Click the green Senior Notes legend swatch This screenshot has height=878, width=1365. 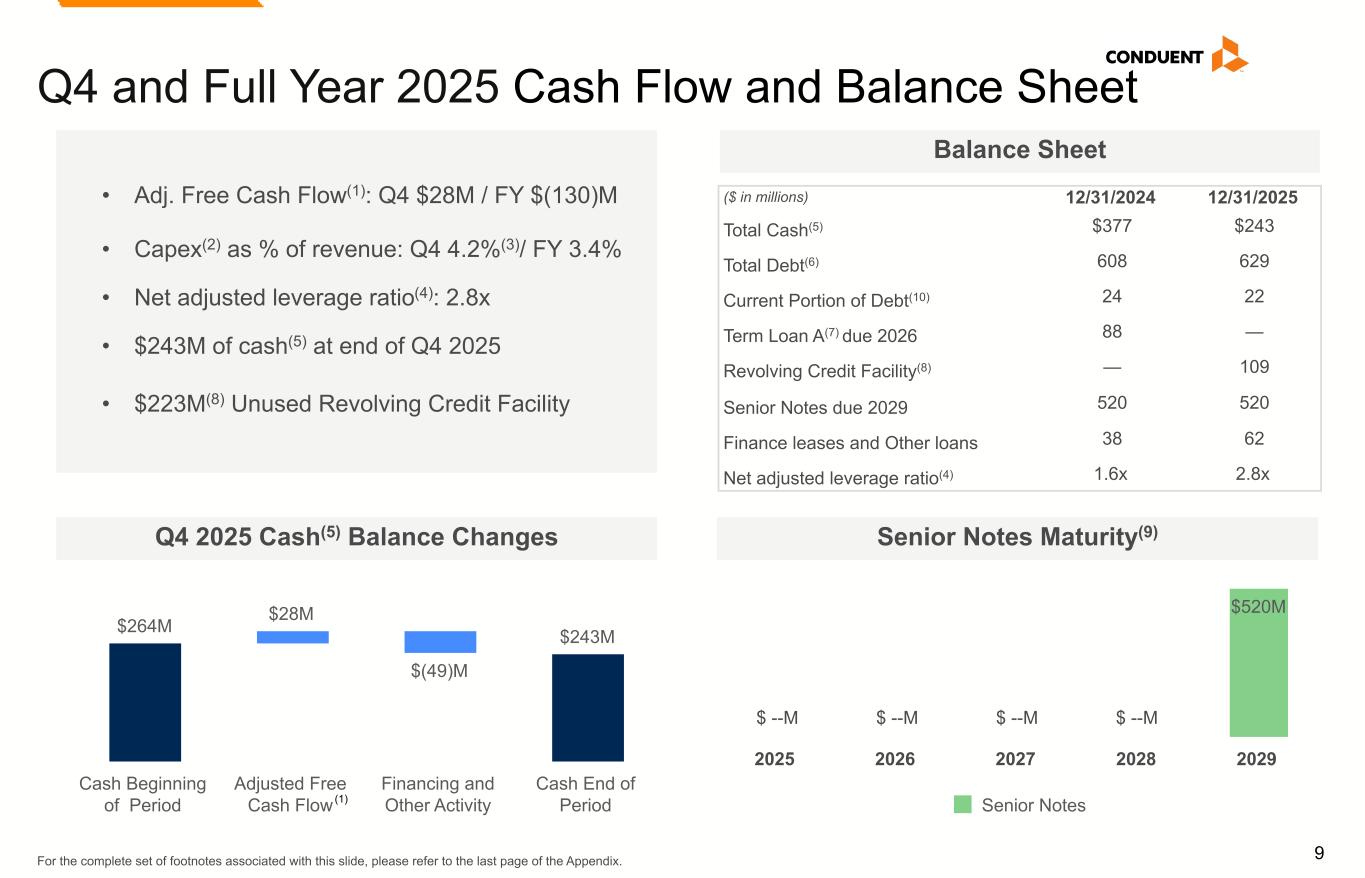pyautogui.click(x=962, y=805)
